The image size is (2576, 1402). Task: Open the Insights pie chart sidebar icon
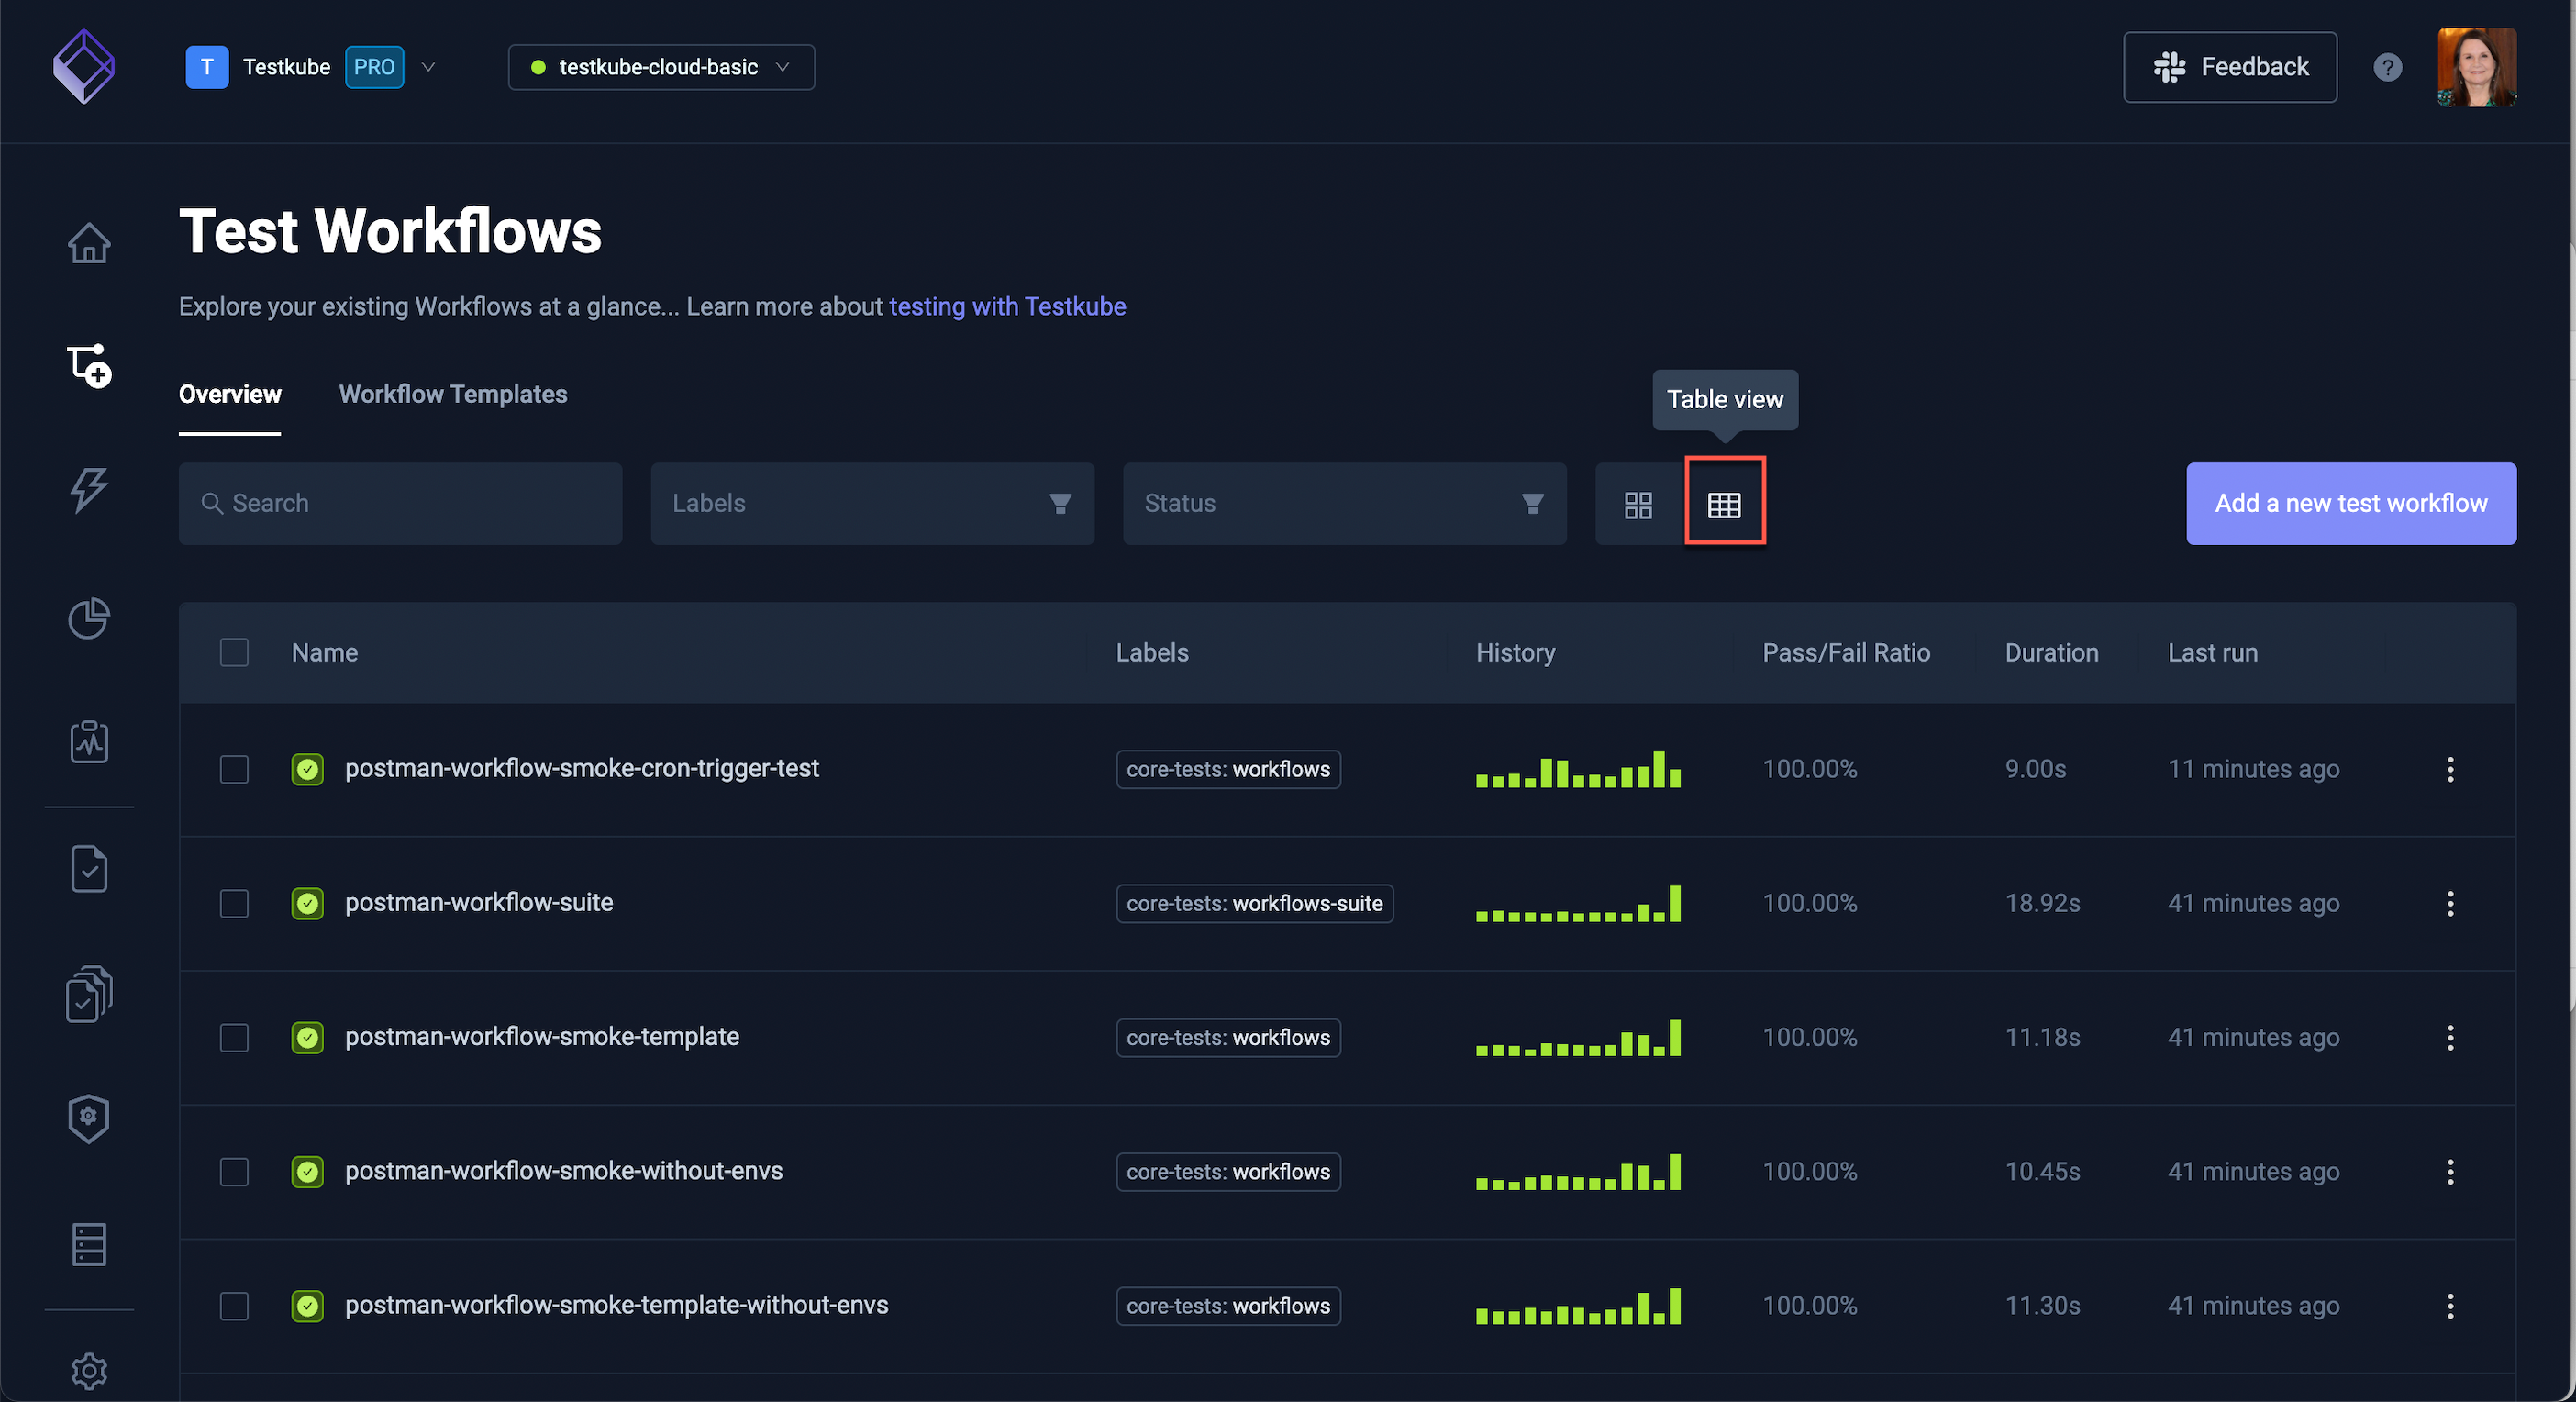click(x=89, y=618)
